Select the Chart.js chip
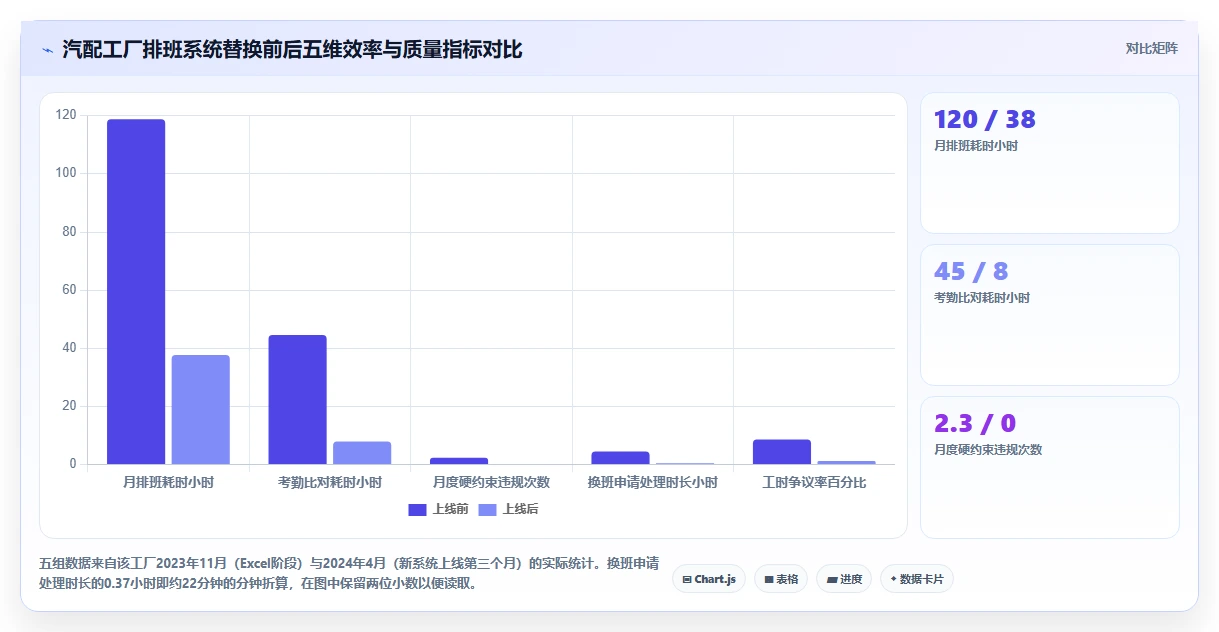This screenshot has width=1219, height=632. tap(709, 579)
